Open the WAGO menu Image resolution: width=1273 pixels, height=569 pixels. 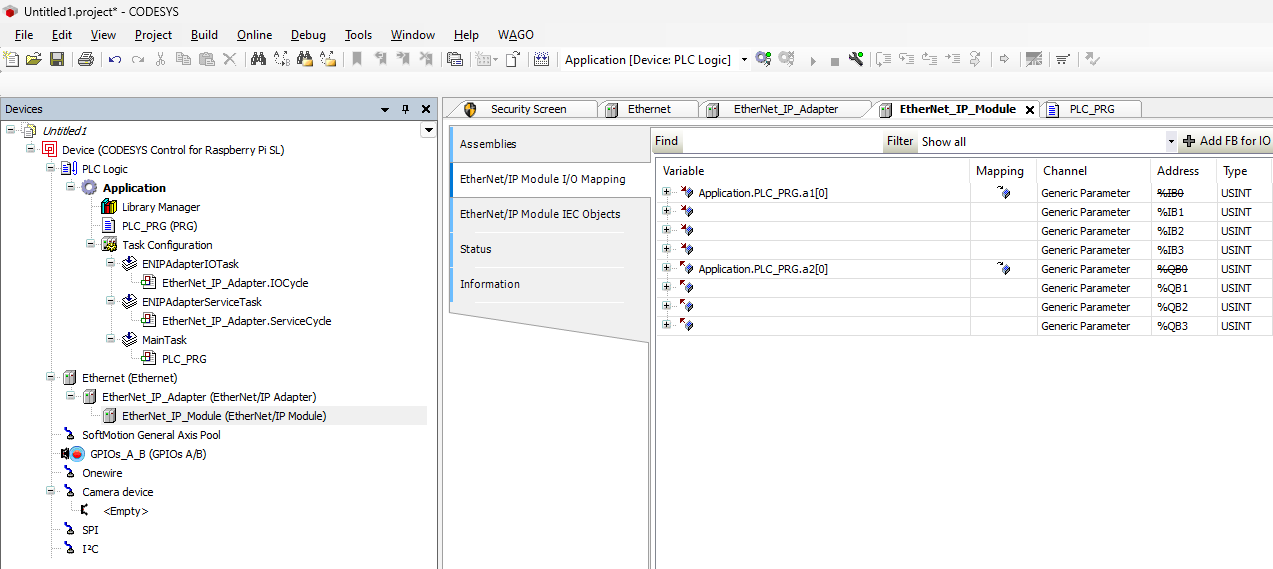pos(516,34)
